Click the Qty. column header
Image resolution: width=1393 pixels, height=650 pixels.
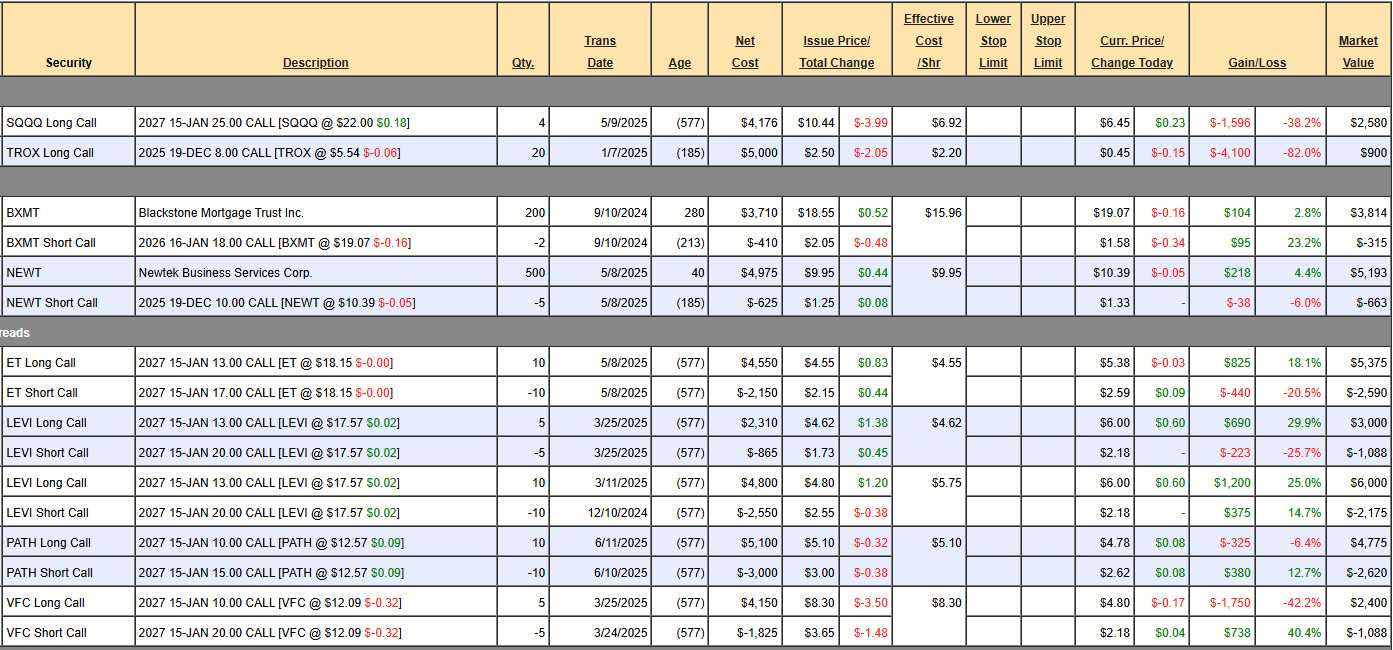522,62
